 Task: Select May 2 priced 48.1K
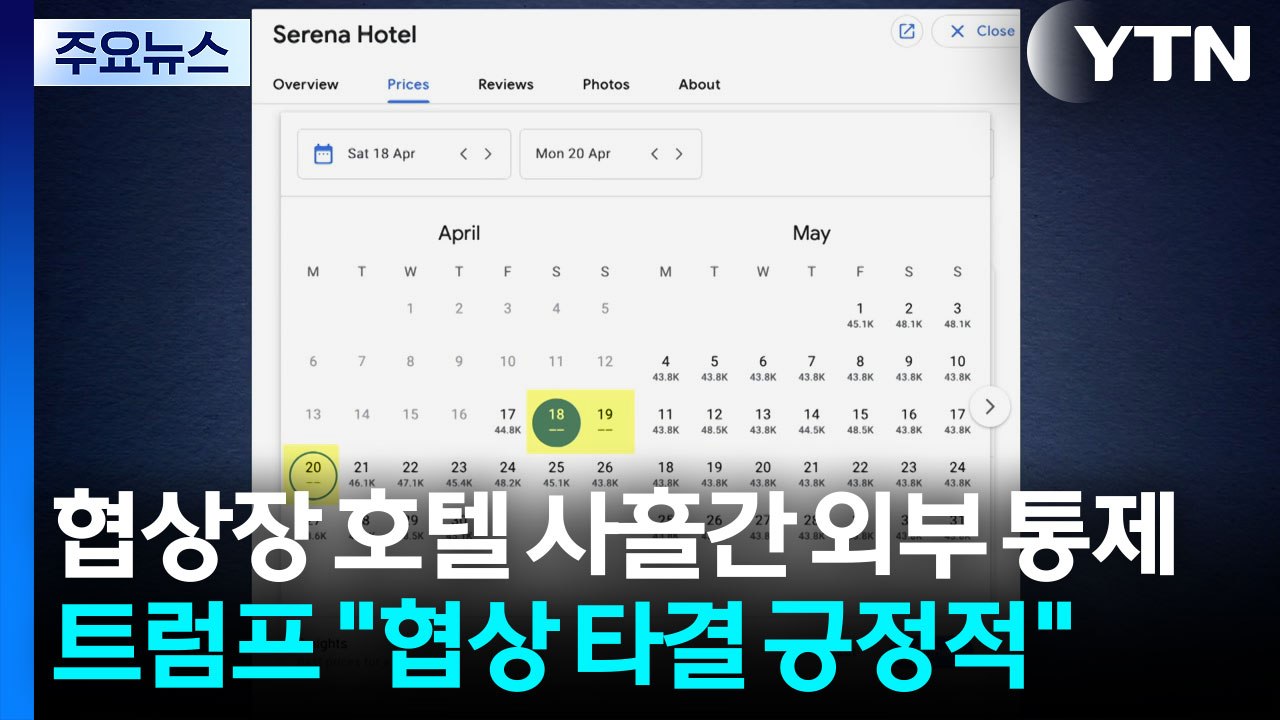coord(909,315)
